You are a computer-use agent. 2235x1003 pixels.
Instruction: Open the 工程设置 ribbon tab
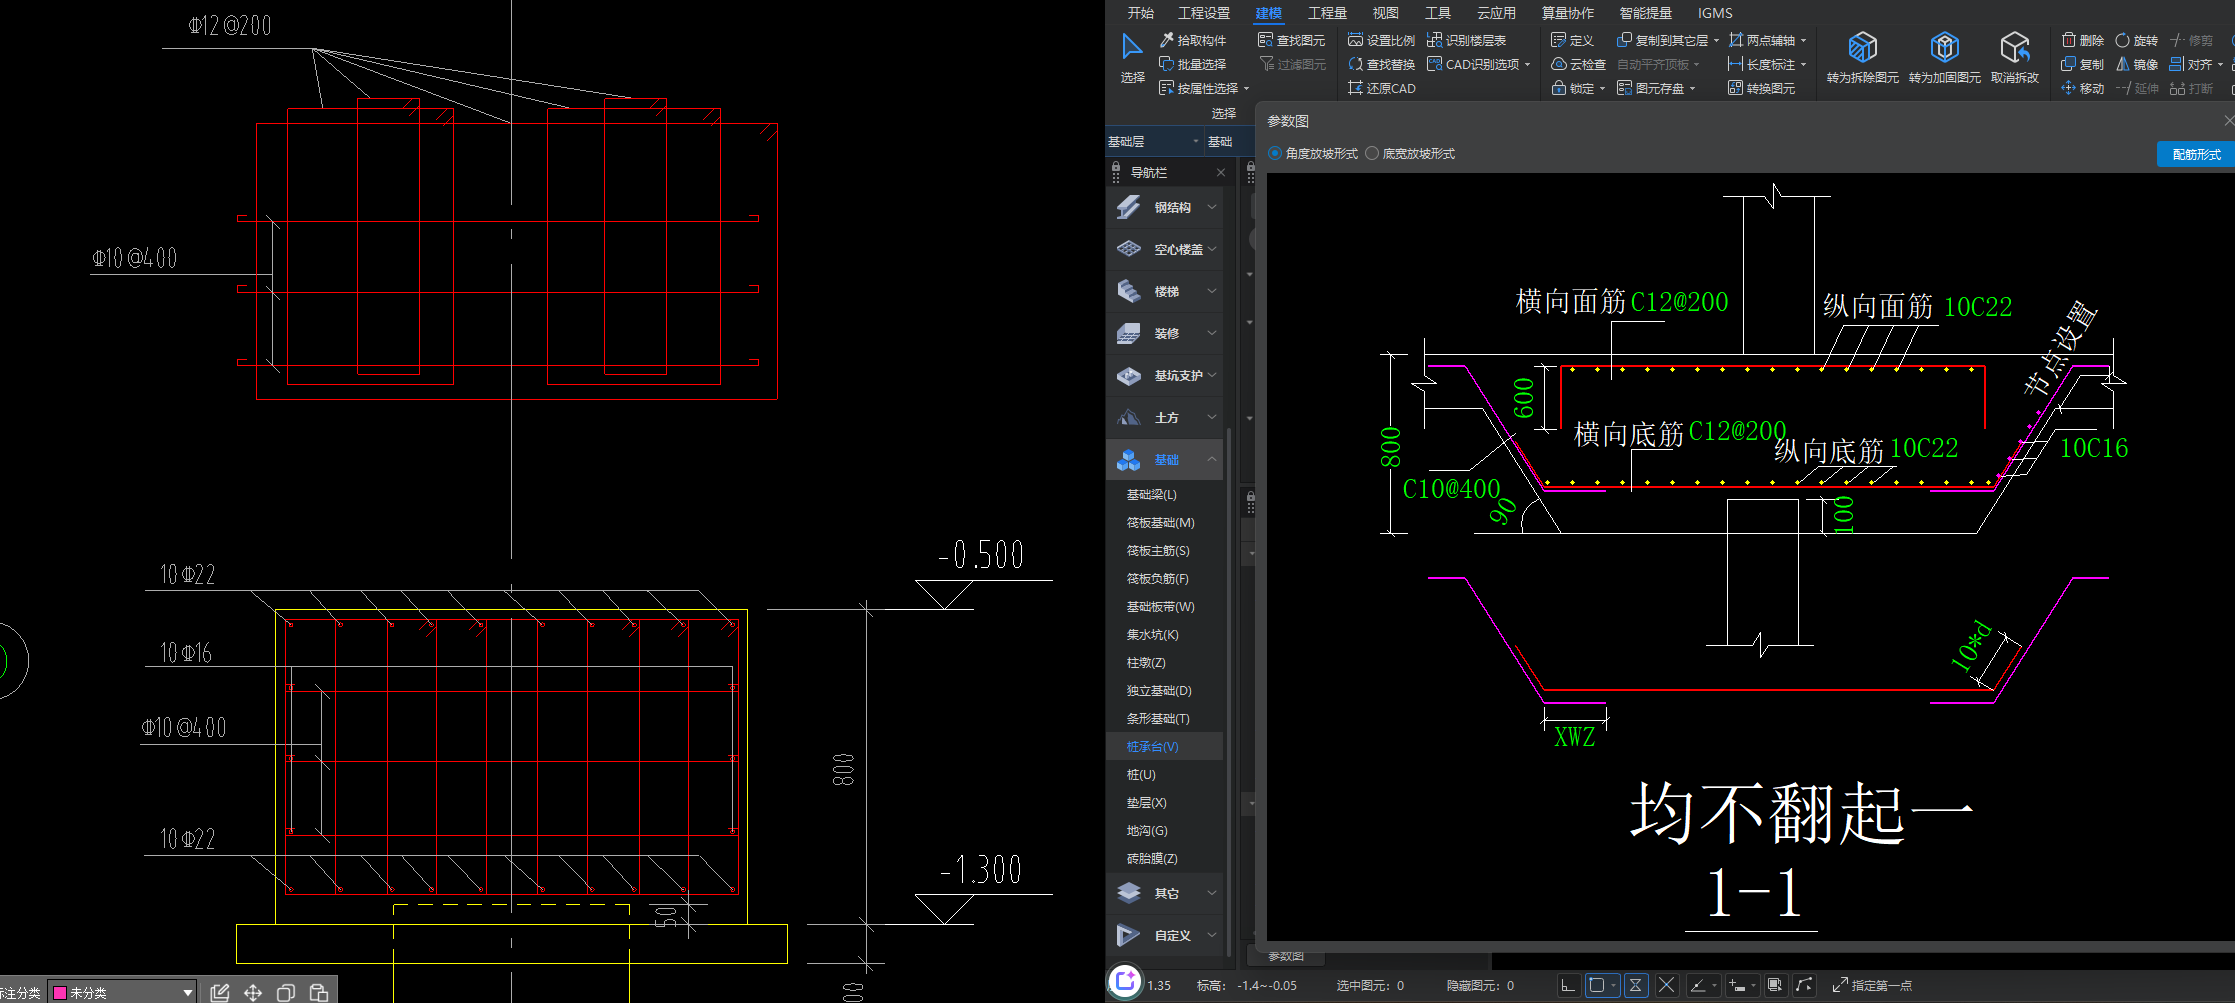1204,13
